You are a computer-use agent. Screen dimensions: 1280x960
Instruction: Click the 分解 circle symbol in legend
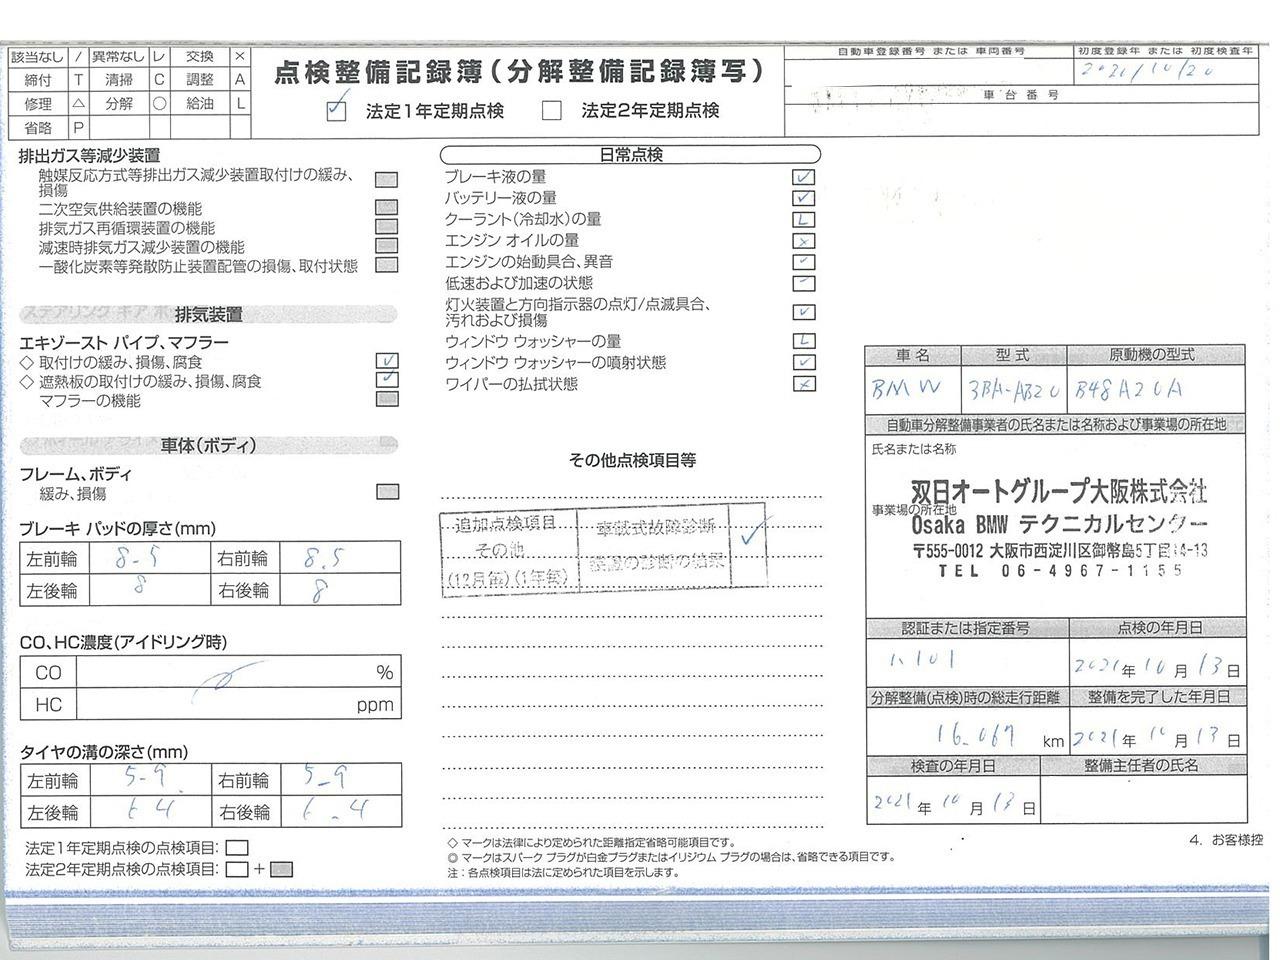159,103
